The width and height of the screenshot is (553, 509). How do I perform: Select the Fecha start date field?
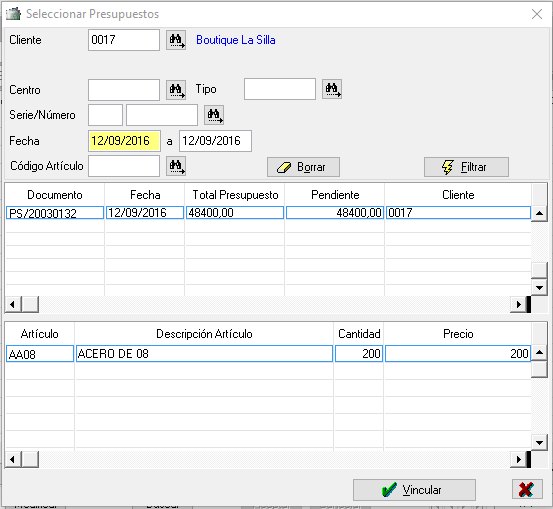tap(124, 141)
